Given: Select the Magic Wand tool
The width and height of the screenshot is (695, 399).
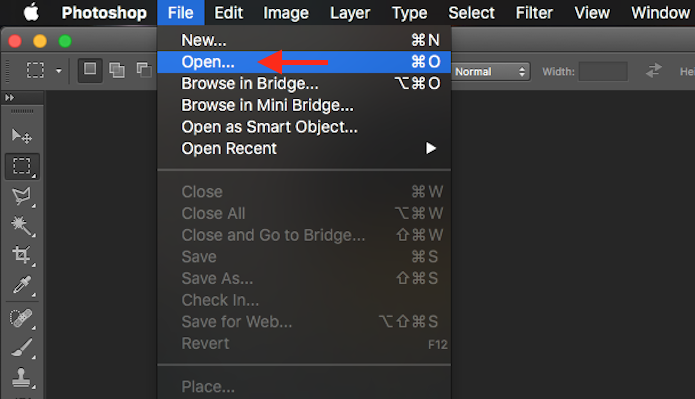Looking at the screenshot, I should [22, 226].
